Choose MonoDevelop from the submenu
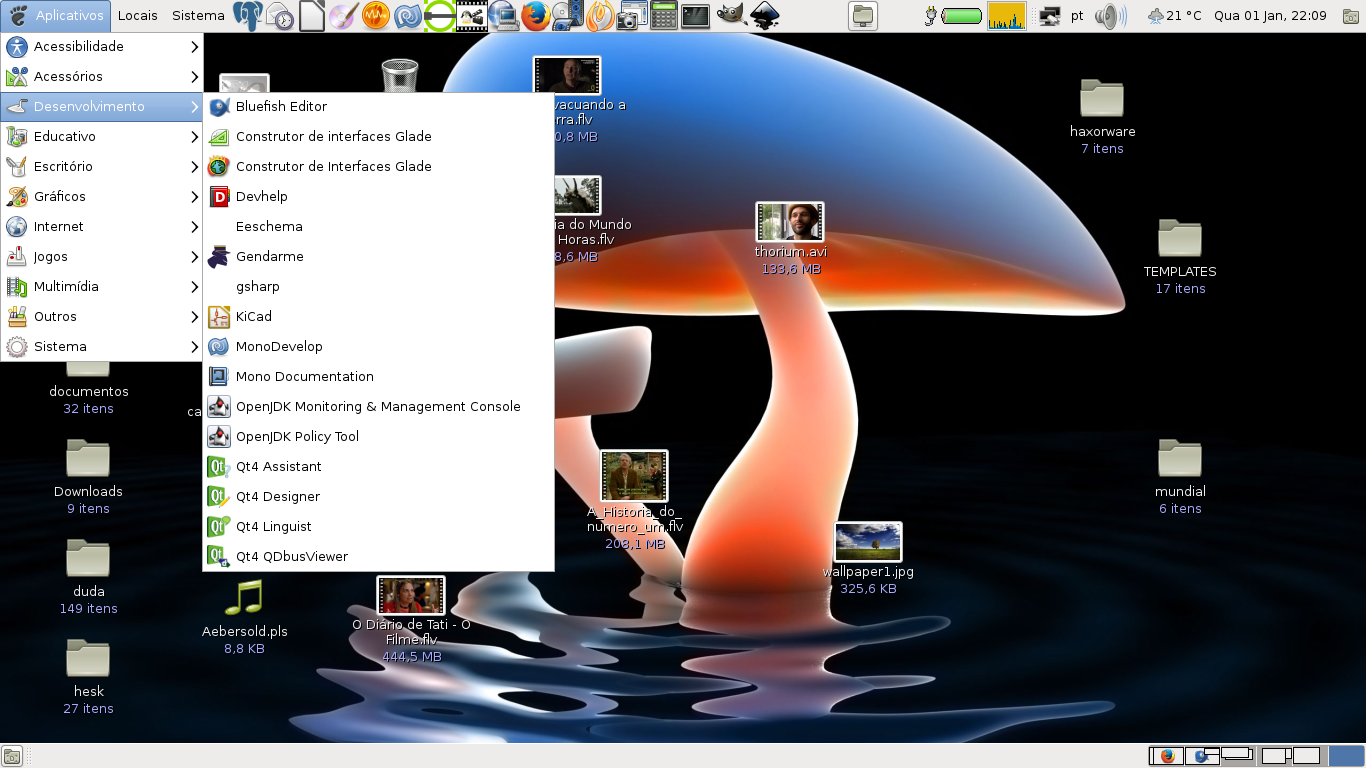1366x768 pixels. coord(279,346)
